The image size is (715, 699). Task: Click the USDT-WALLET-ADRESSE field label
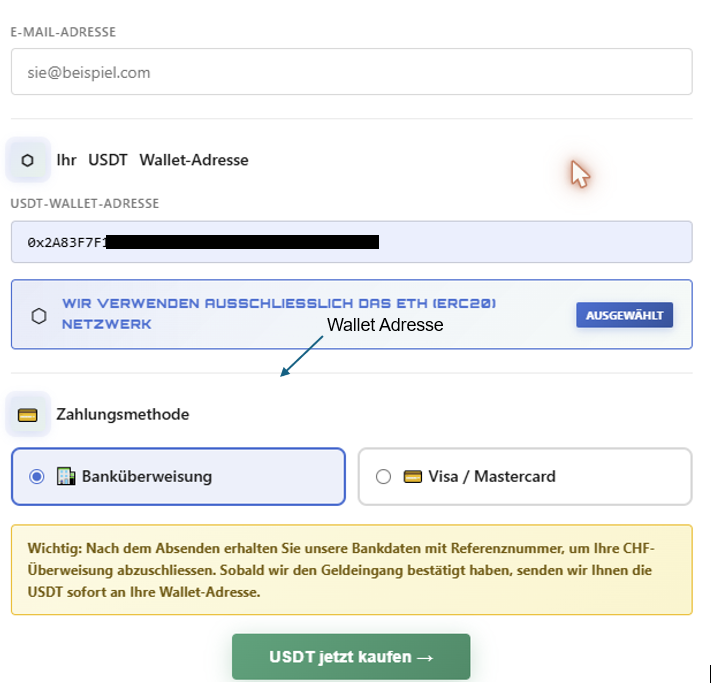[85, 203]
